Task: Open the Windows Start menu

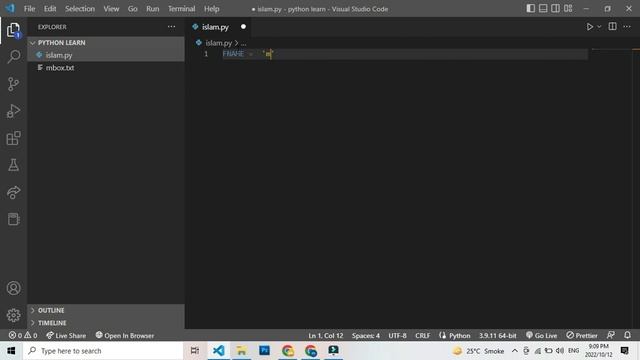Action: [x=11, y=351]
